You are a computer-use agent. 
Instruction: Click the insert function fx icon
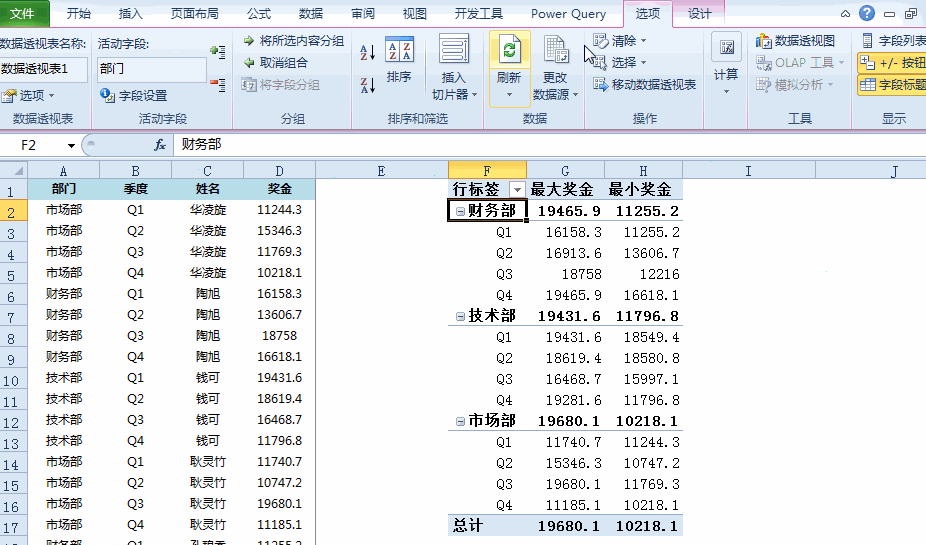pos(160,145)
